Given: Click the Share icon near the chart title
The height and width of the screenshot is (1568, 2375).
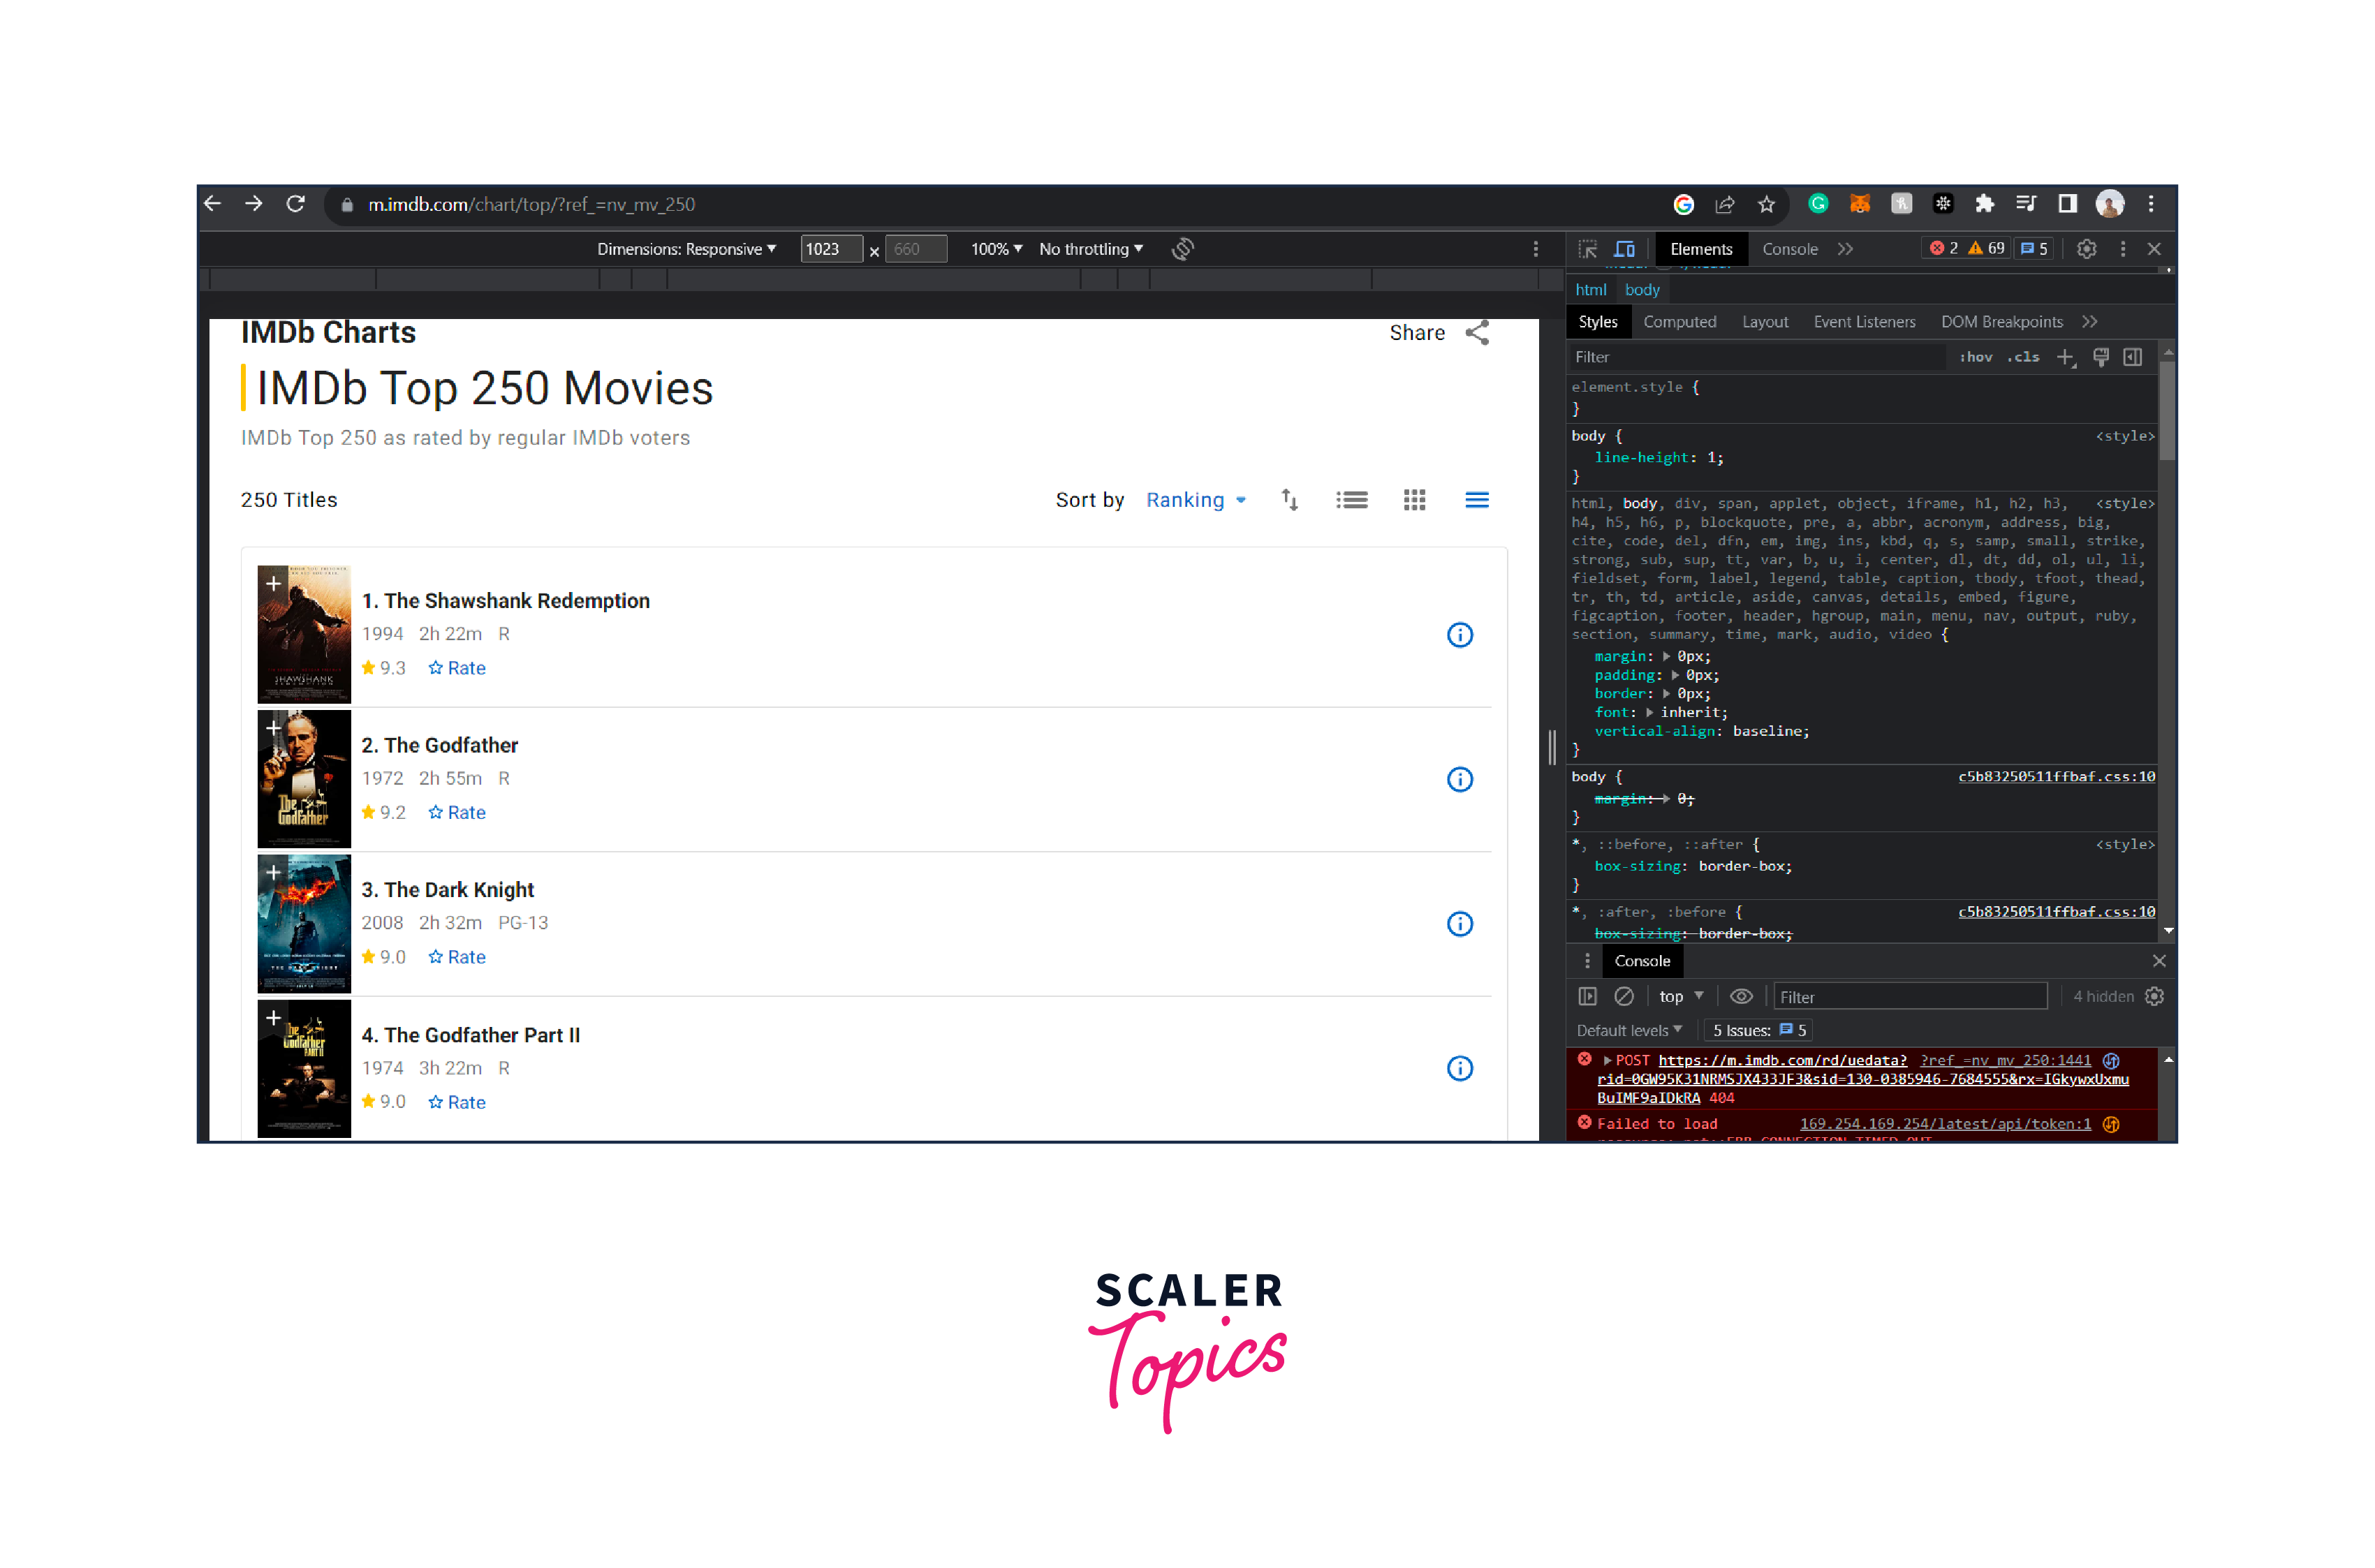Looking at the screenshot, I should click(x=1477, y=333).
